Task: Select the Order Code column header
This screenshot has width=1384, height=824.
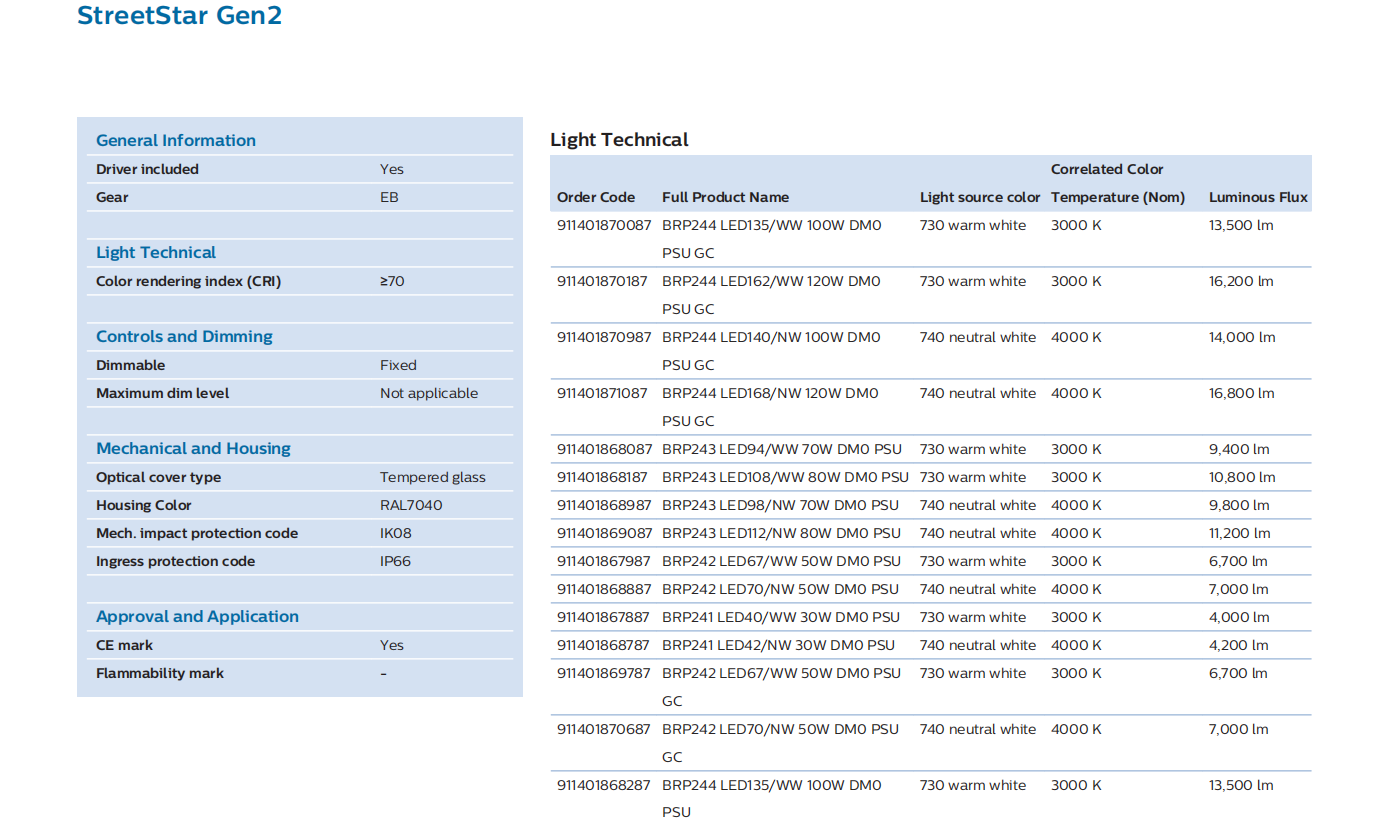Action: pos(596,197)
